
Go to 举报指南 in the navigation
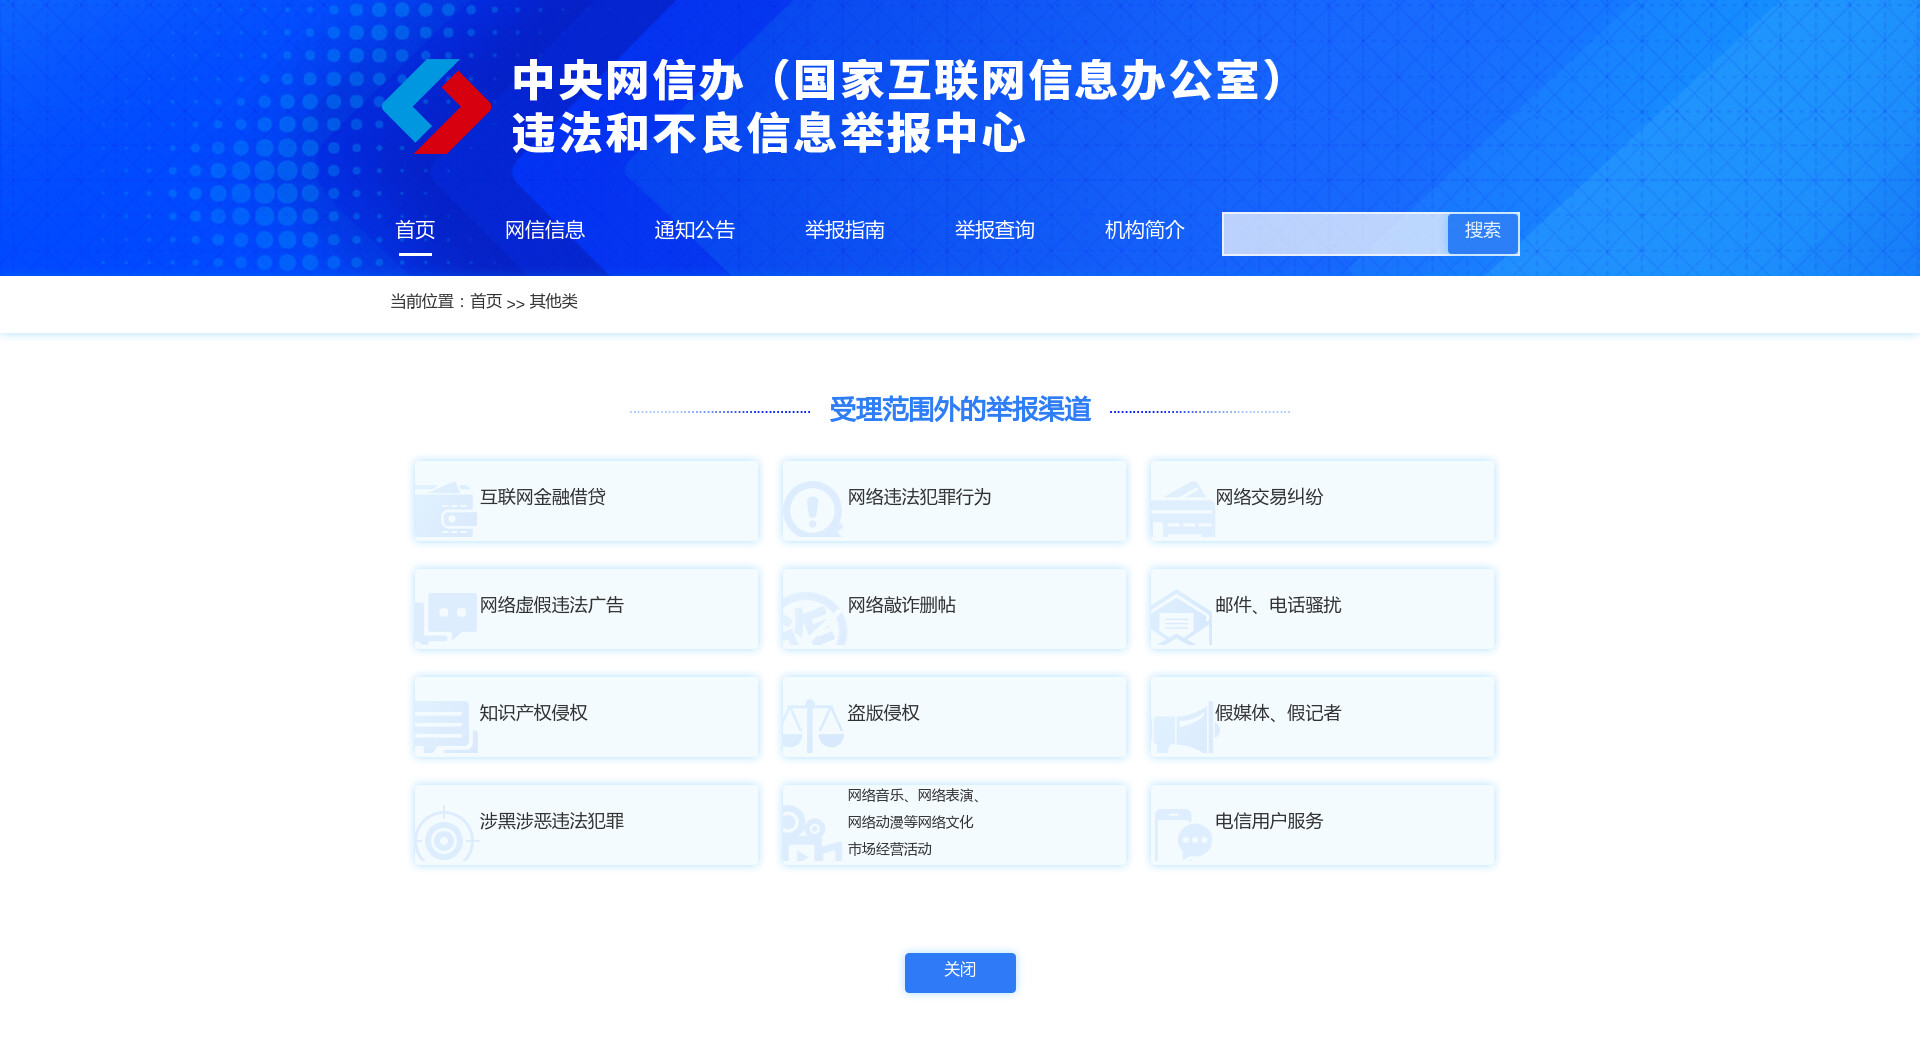tap(845, 230)
